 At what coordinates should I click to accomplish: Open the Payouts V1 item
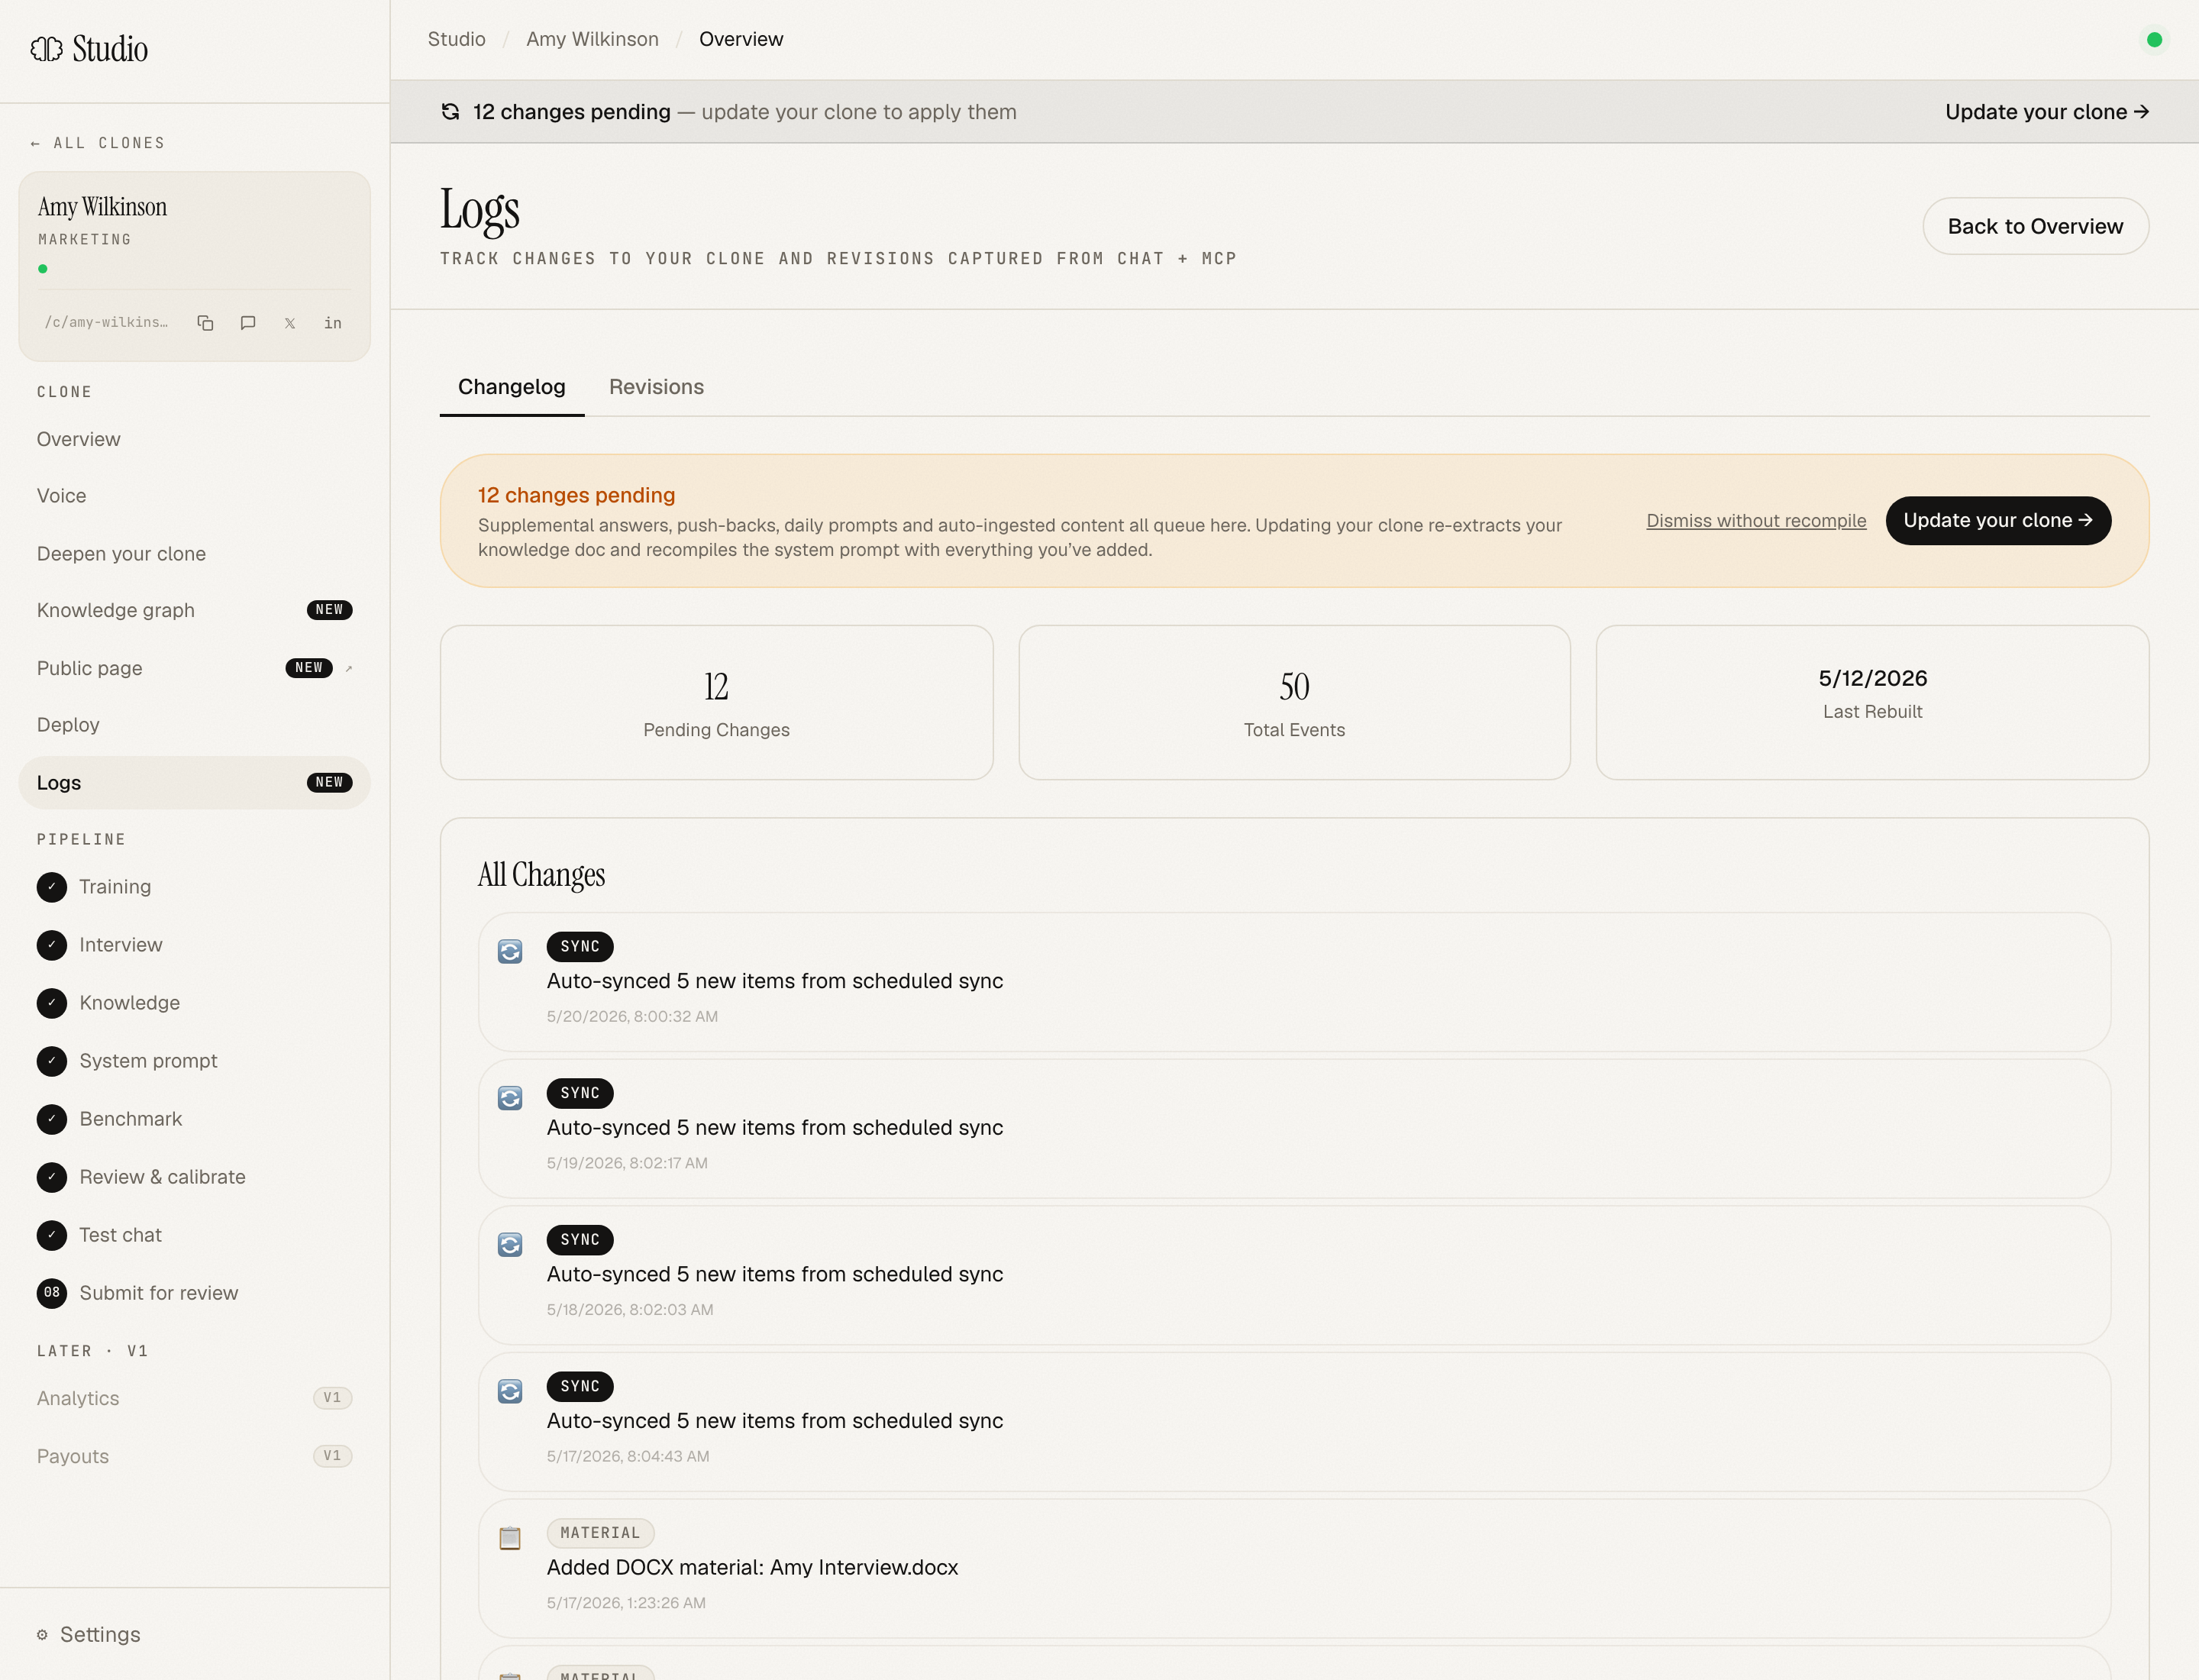tap(195, 1456)
